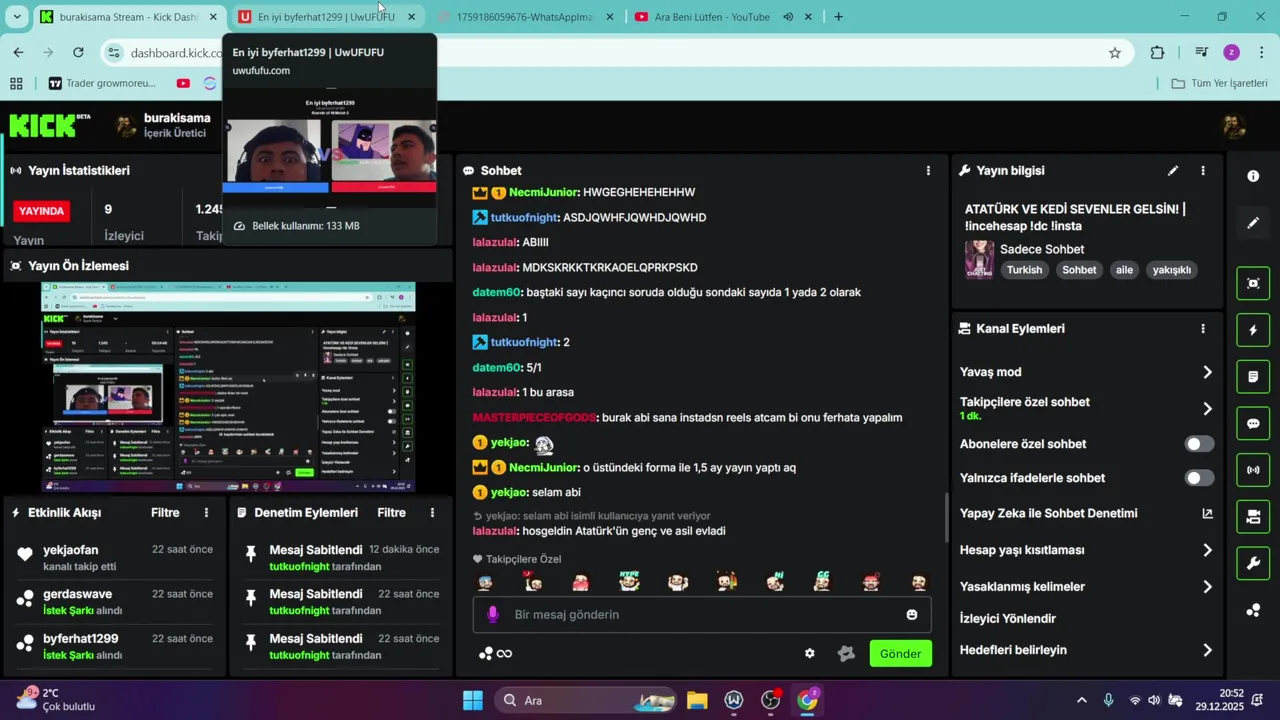
Task: Open Tüm Yer İşaretleri bookmarks folder
Action: click(1219, 83)
